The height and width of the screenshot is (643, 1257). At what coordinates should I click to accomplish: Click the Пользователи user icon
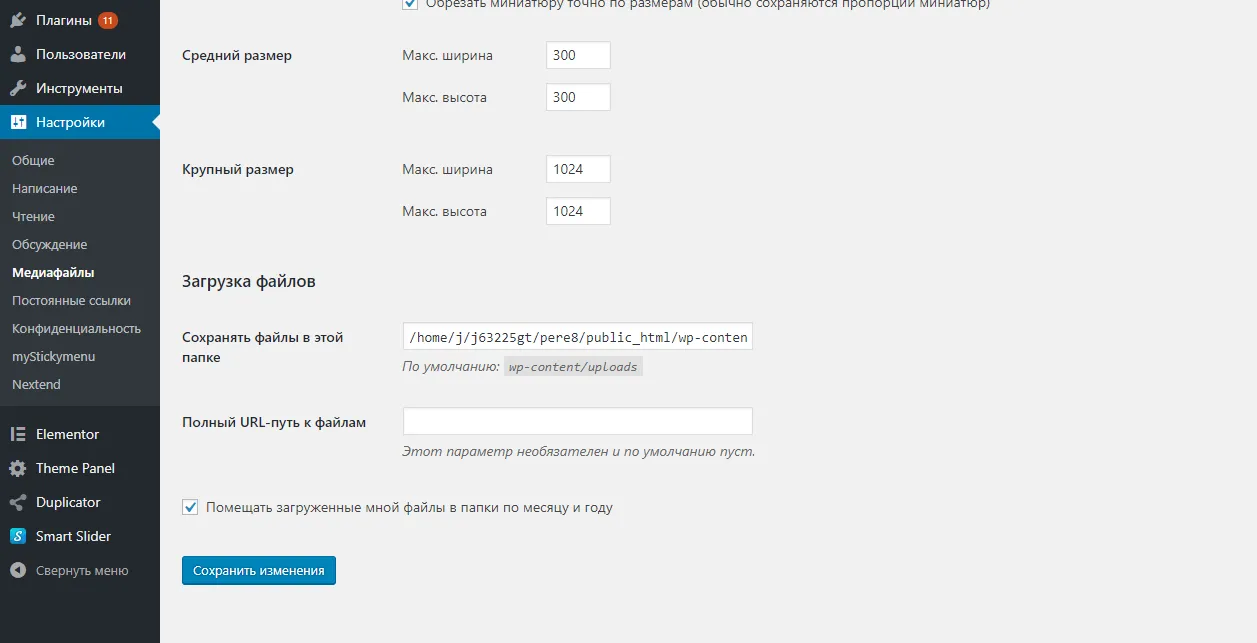coord(18,54)
